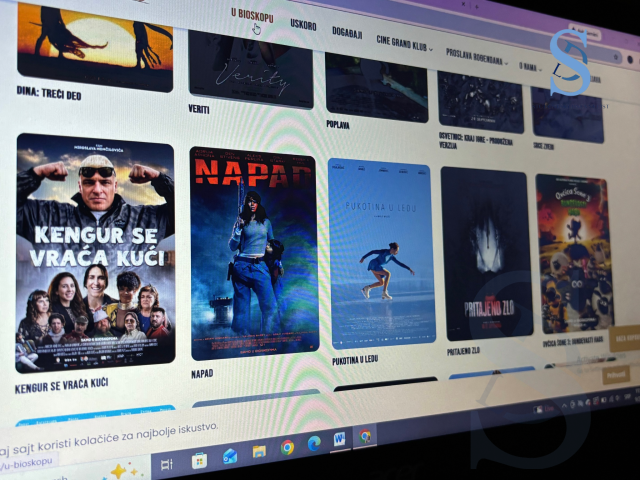The image size is (640, 480).
Task: Launch Microsoft Store from the taskbar
Action: tap(200, 461)
